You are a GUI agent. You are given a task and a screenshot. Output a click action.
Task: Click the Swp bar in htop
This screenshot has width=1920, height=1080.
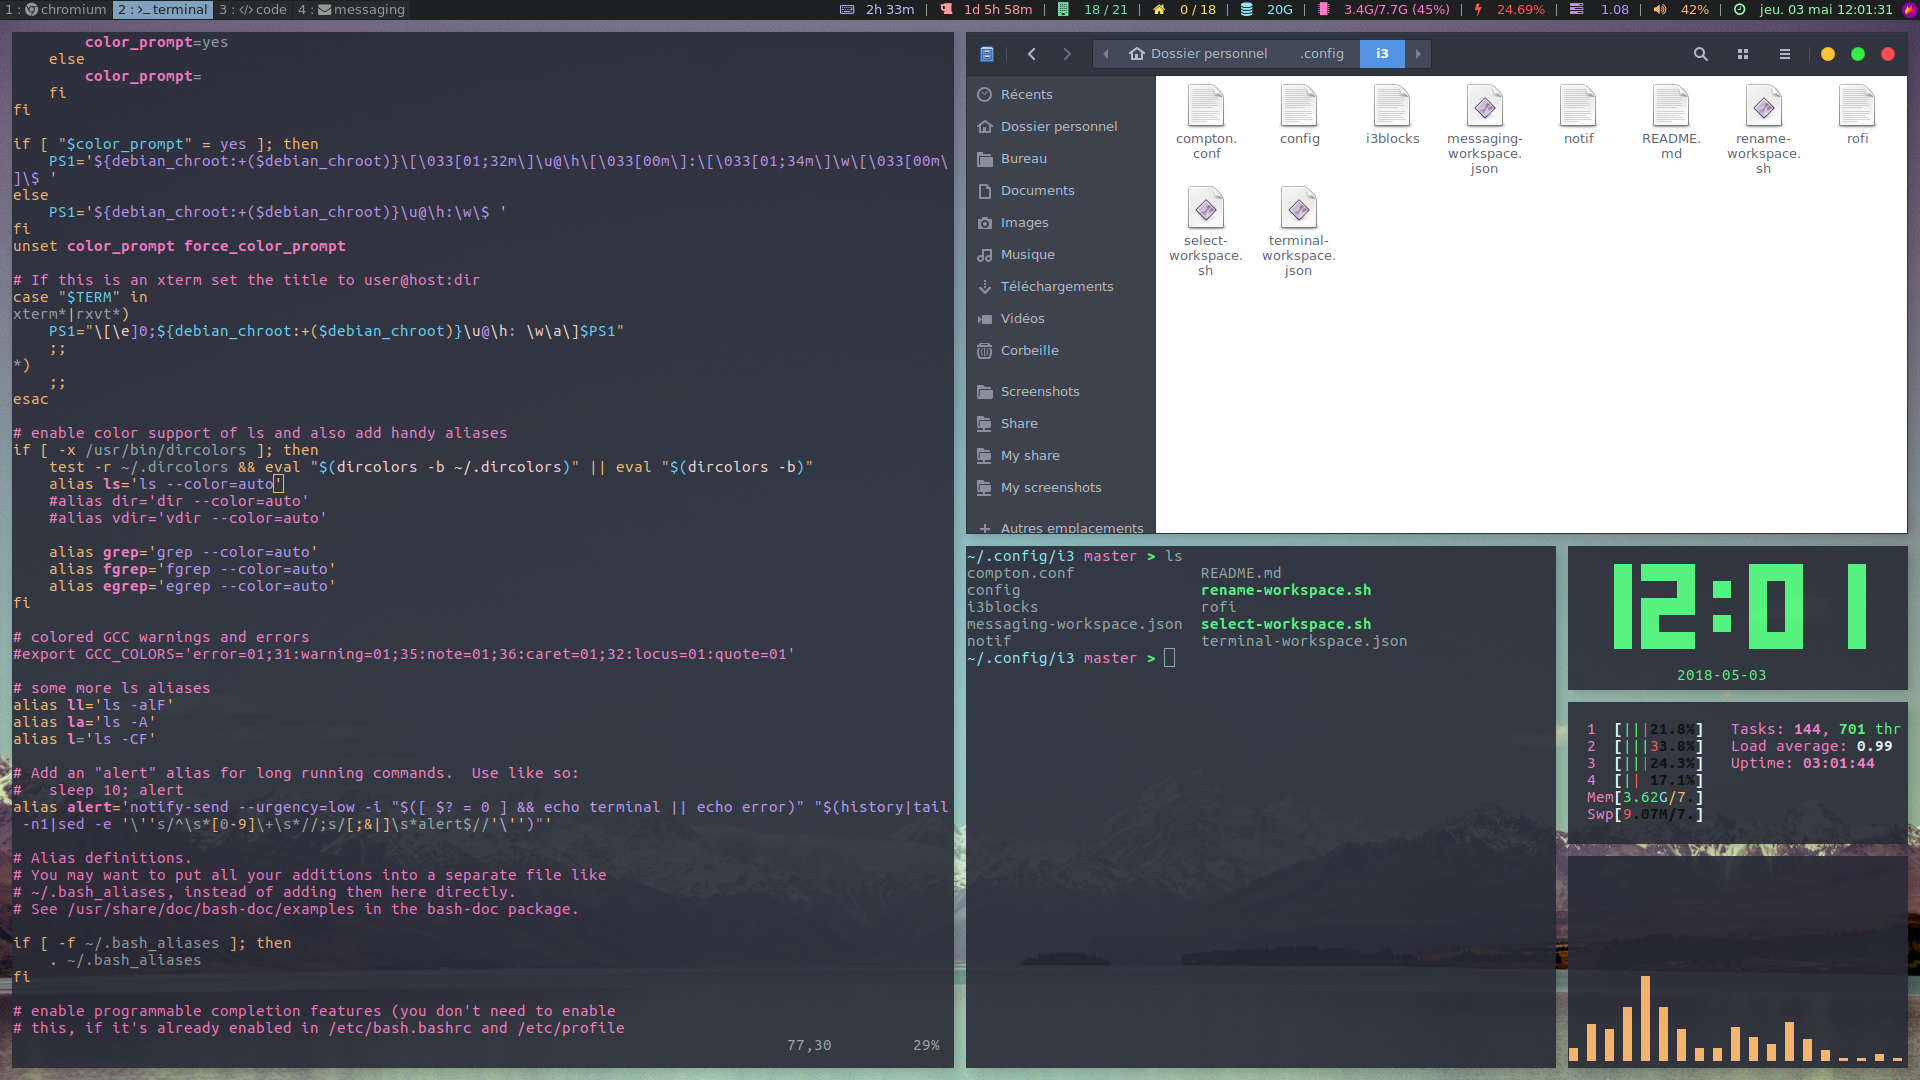1645,814
